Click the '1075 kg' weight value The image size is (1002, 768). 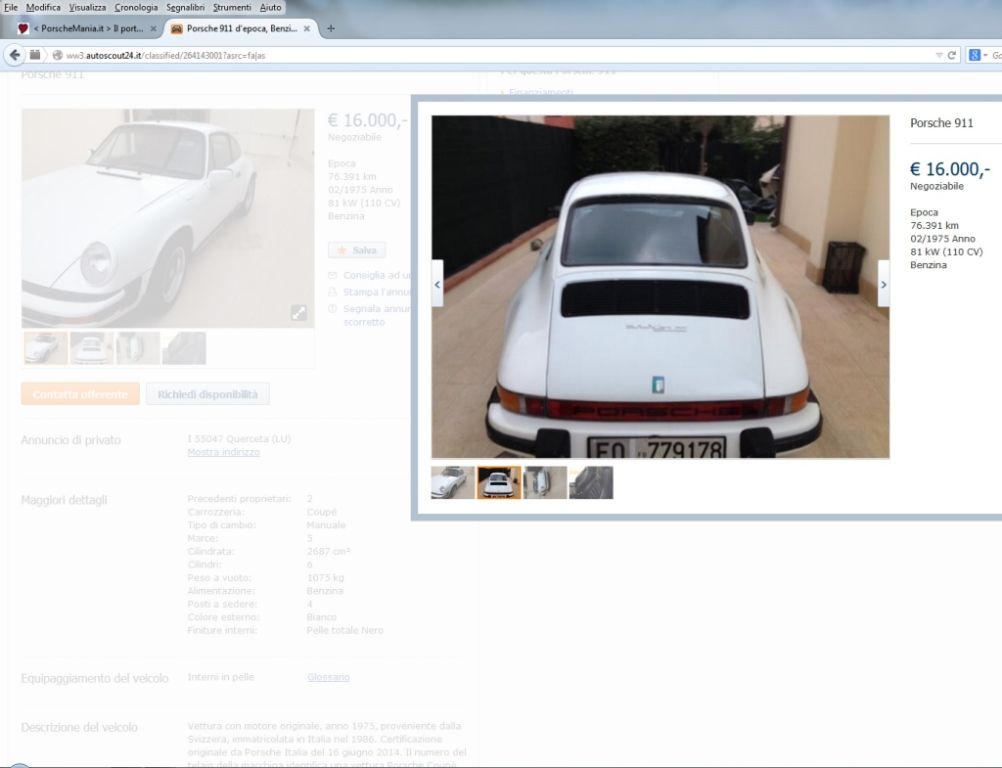[325, 578]
